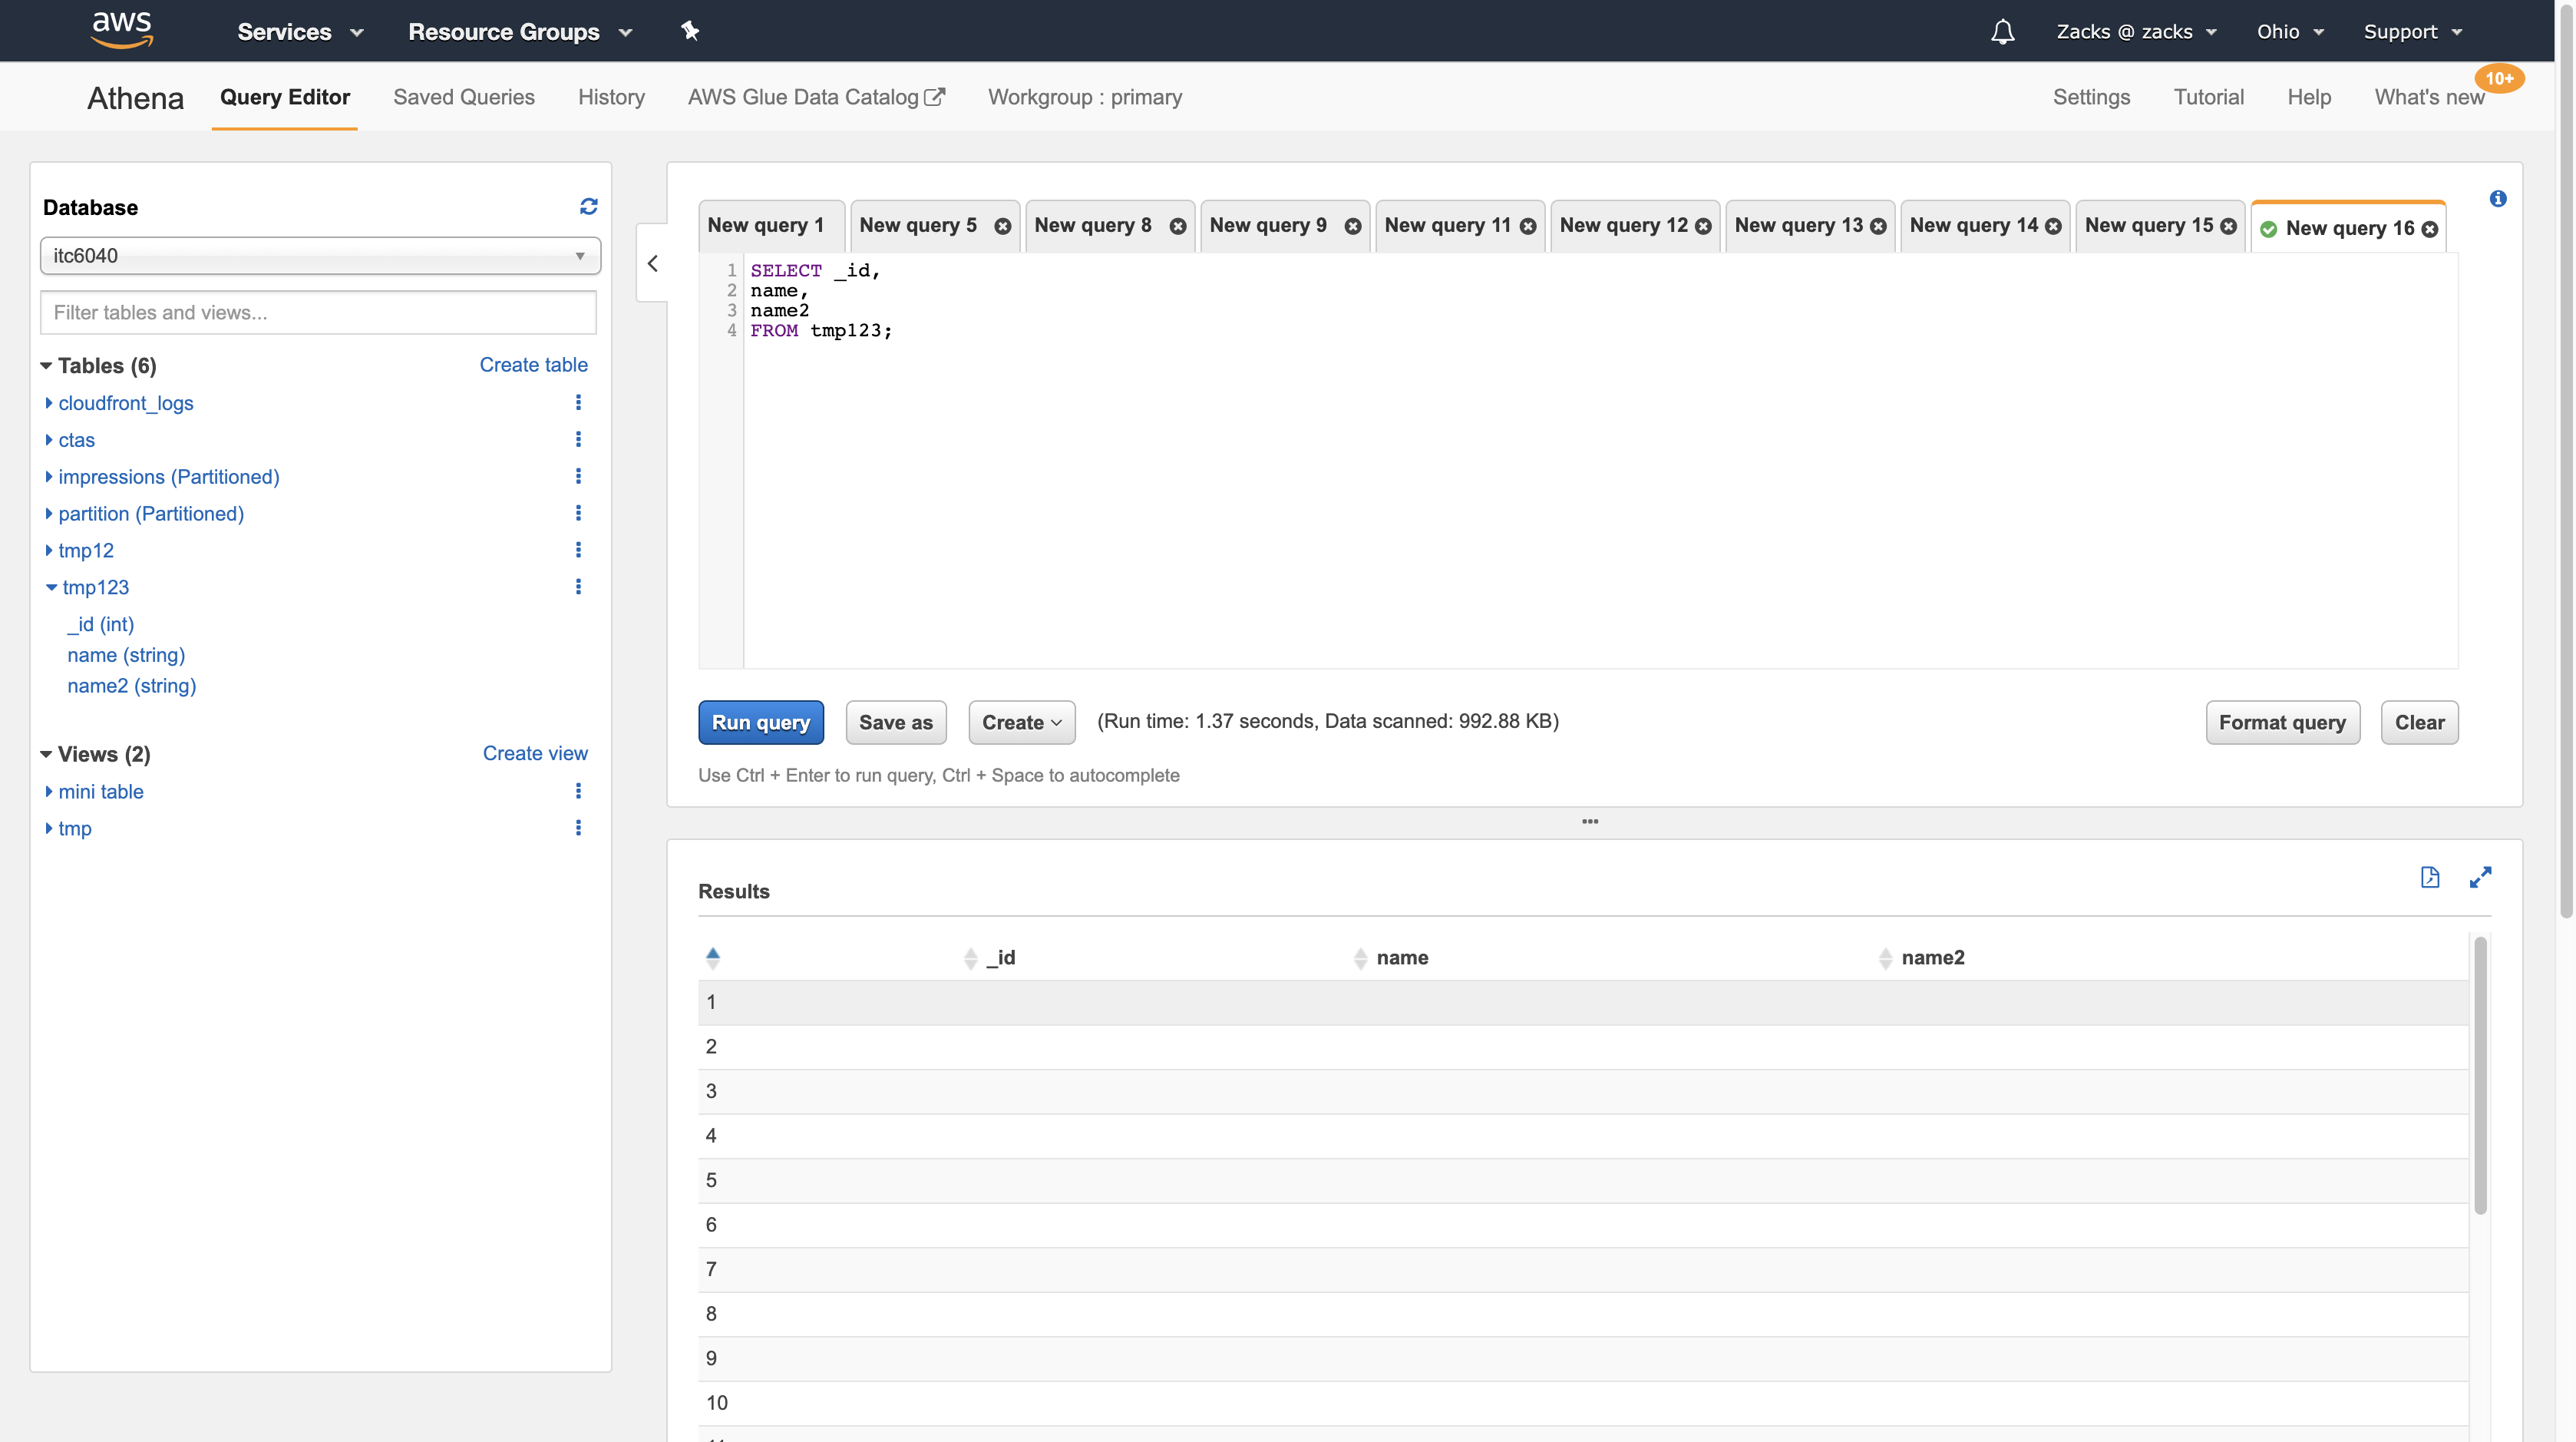The width and height of the screenshot is (2576, 1442).
Task: Switch to the Saved Queries tab
Action: pos(464,97)
